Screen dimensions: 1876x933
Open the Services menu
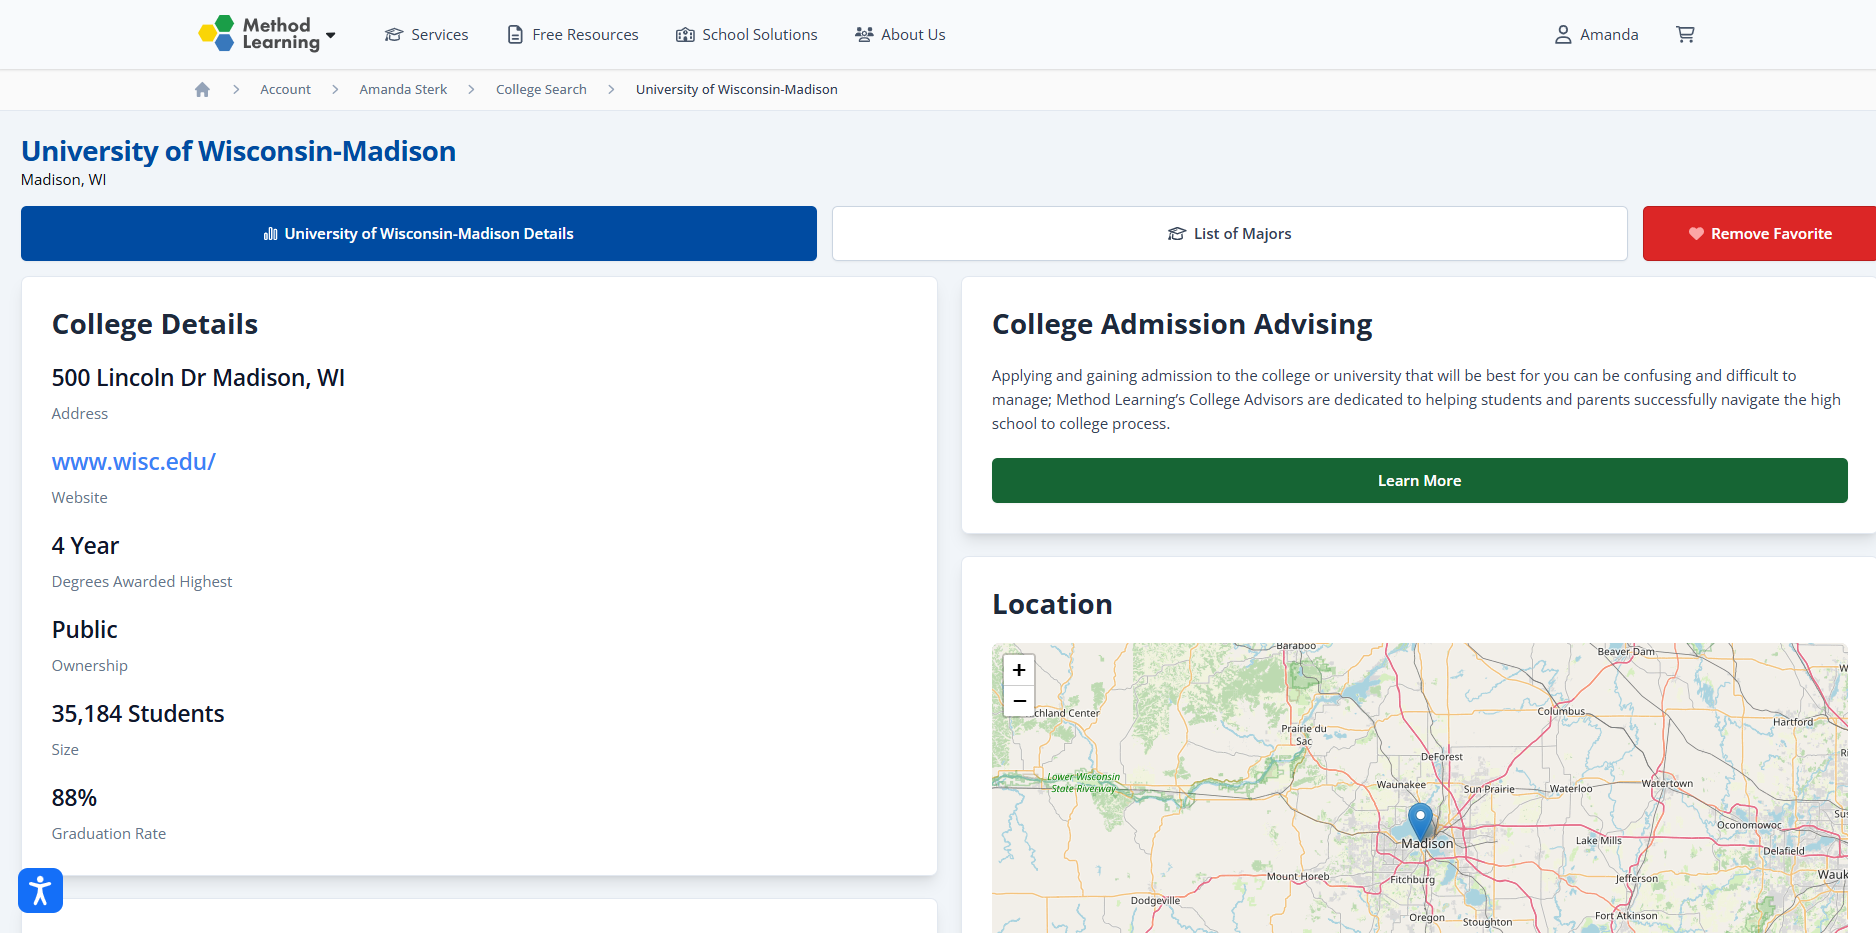[427, 35]
